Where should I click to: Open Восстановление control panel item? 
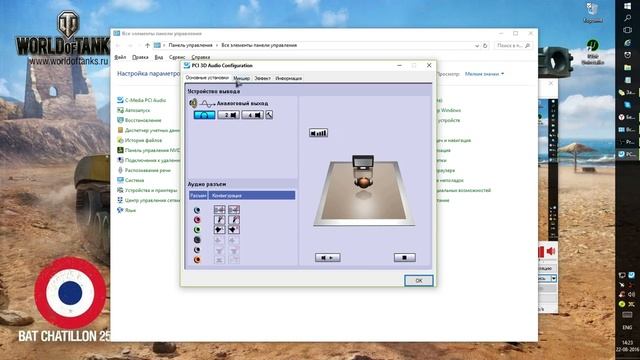pos(143,120)
